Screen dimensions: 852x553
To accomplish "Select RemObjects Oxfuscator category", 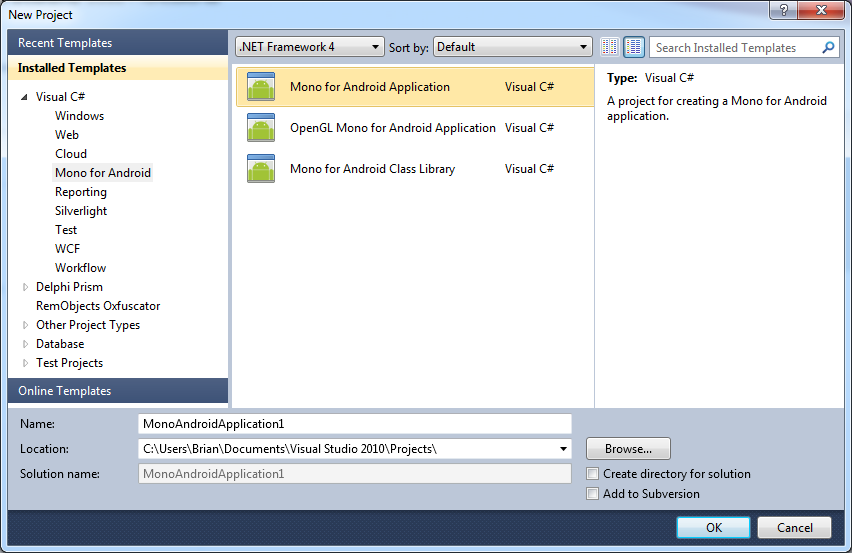I will click(98, 306).
